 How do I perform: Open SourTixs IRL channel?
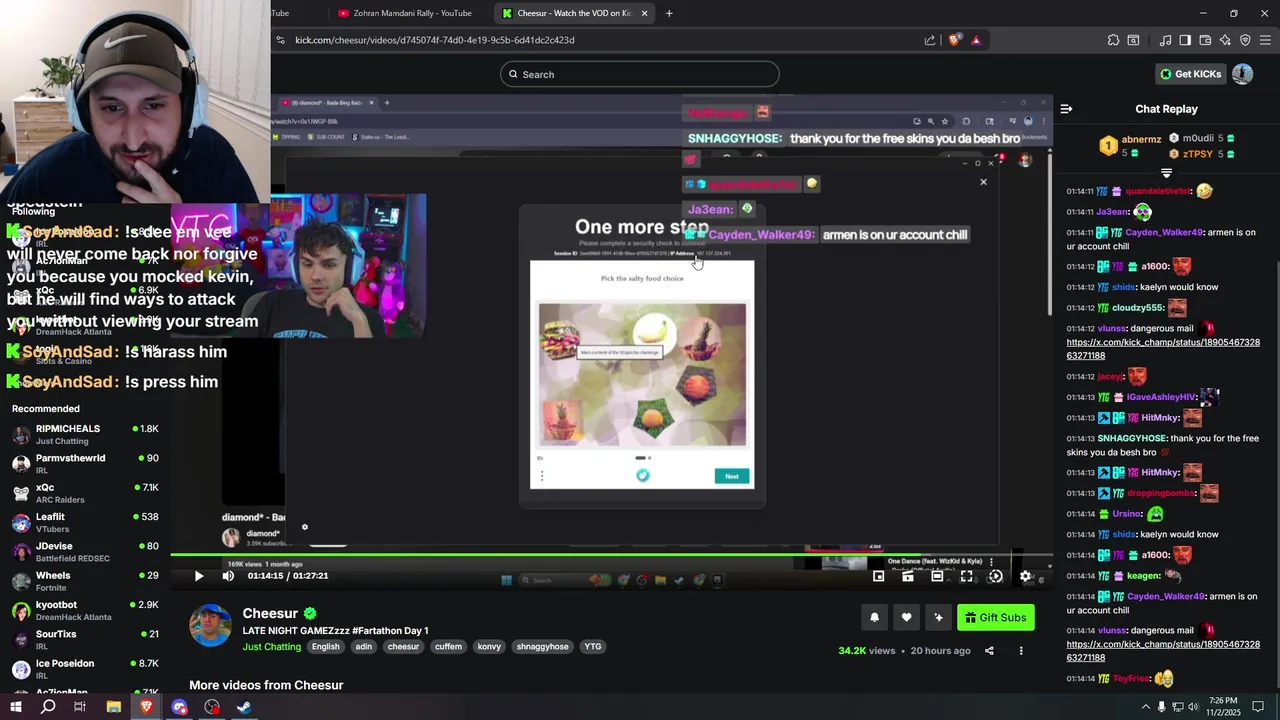[85, 640]
